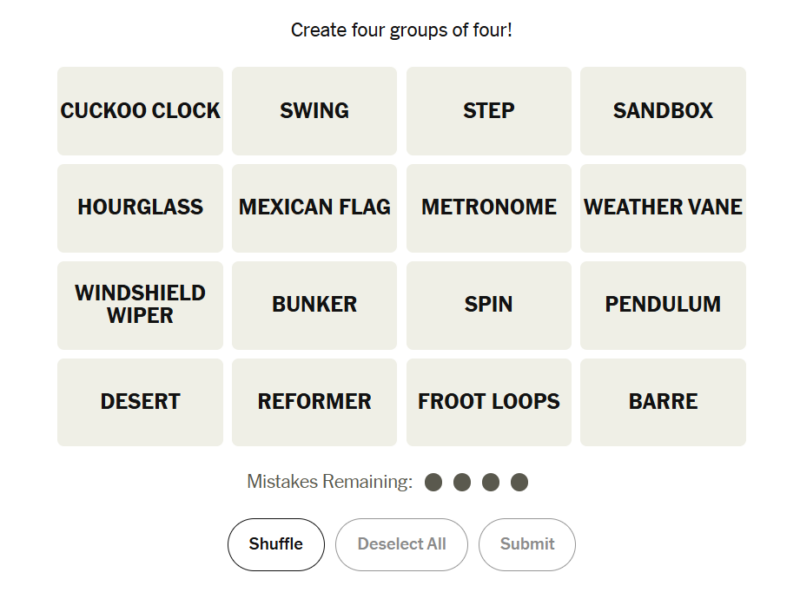Tap the REFORMER tile
This screenshot has width=800, height=599.
[x=314, y=402]
